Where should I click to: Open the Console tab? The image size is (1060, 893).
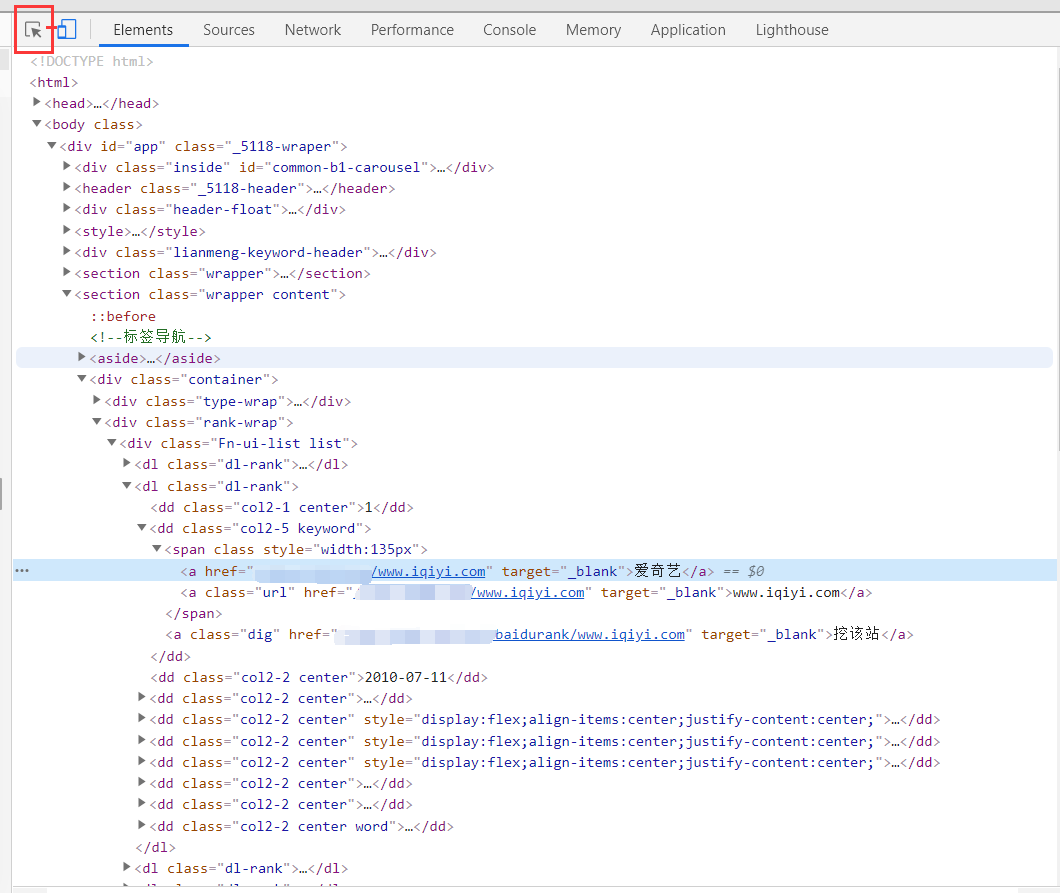[x=509, y=30]
